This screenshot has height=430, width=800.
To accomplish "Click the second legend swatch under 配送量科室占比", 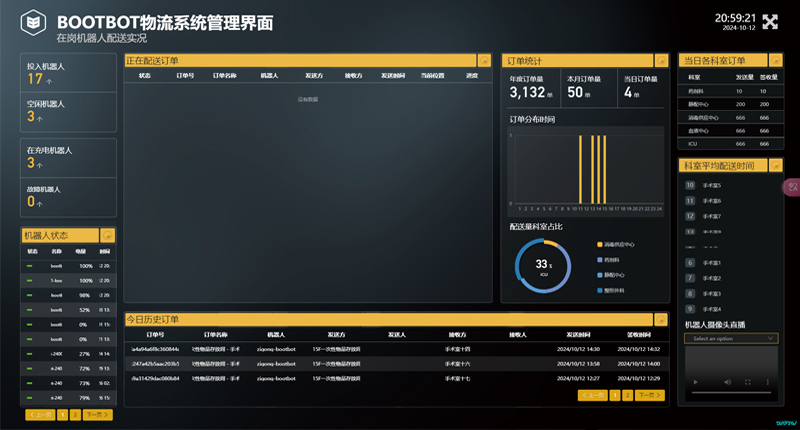I will coord(599,260).
